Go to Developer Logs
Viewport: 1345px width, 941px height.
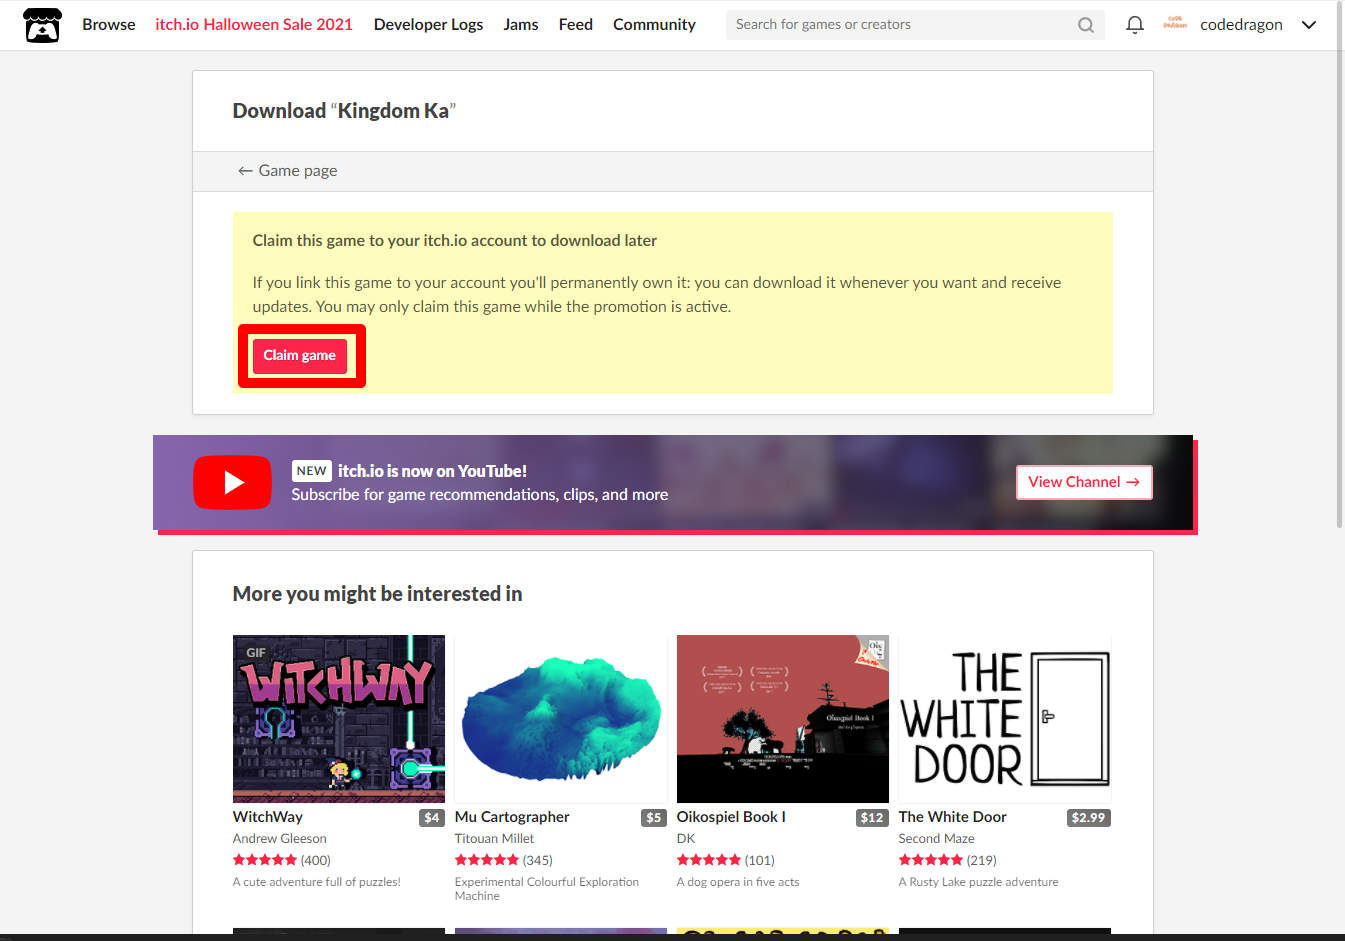click(428, 25)
